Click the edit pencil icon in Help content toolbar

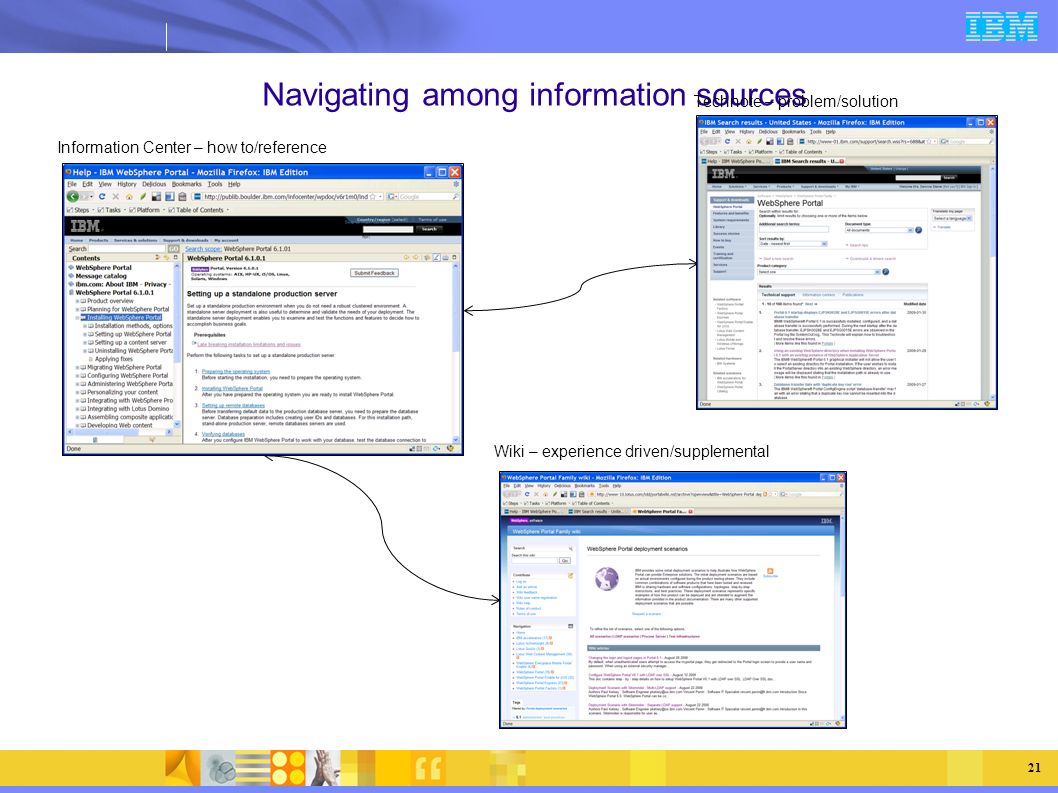(436, 258)
